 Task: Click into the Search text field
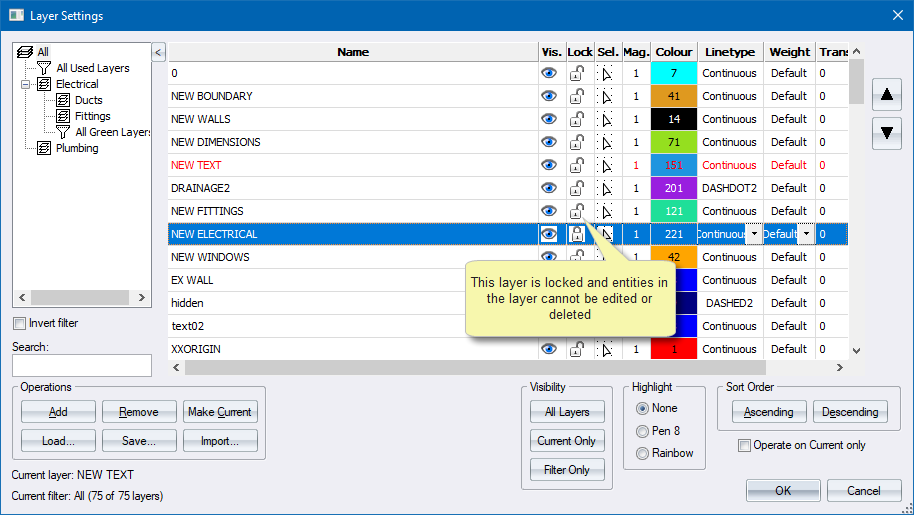coord(81,365)
